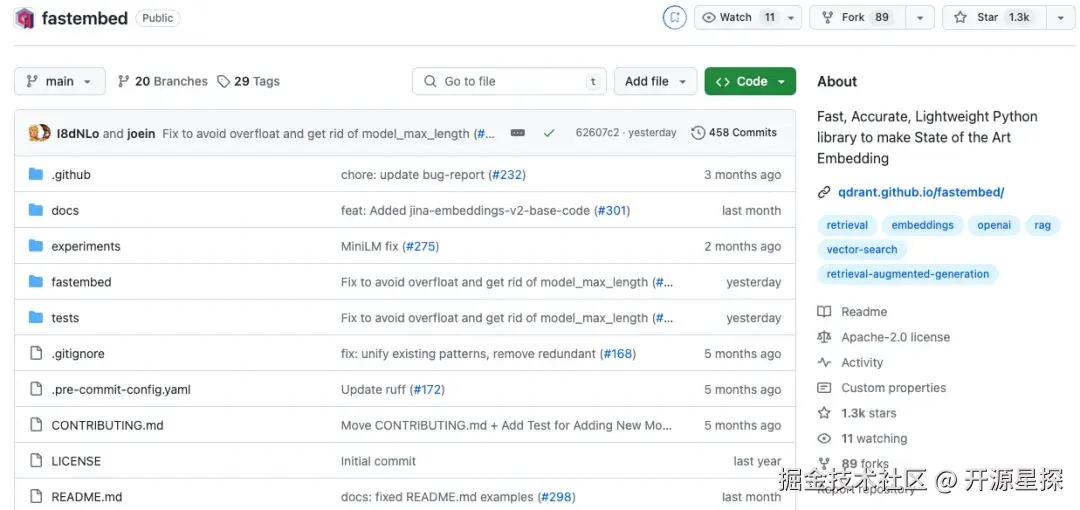Open the fastembed source folder
Viewport: 1080px width, 510px height.
pos(81,283)
